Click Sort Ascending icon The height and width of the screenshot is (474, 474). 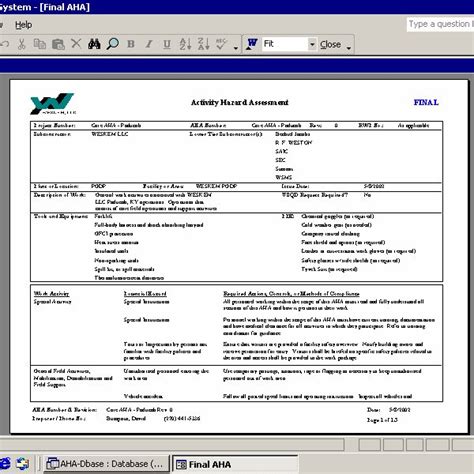[x=185, y=44]
